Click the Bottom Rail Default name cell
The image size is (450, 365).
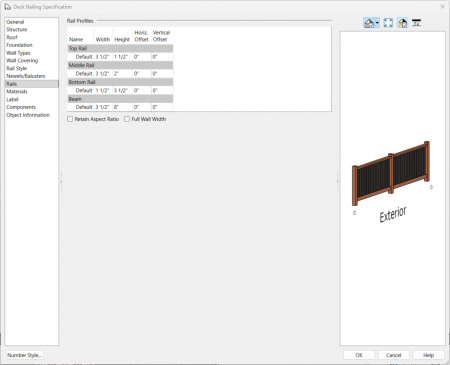tap(81, 90)
